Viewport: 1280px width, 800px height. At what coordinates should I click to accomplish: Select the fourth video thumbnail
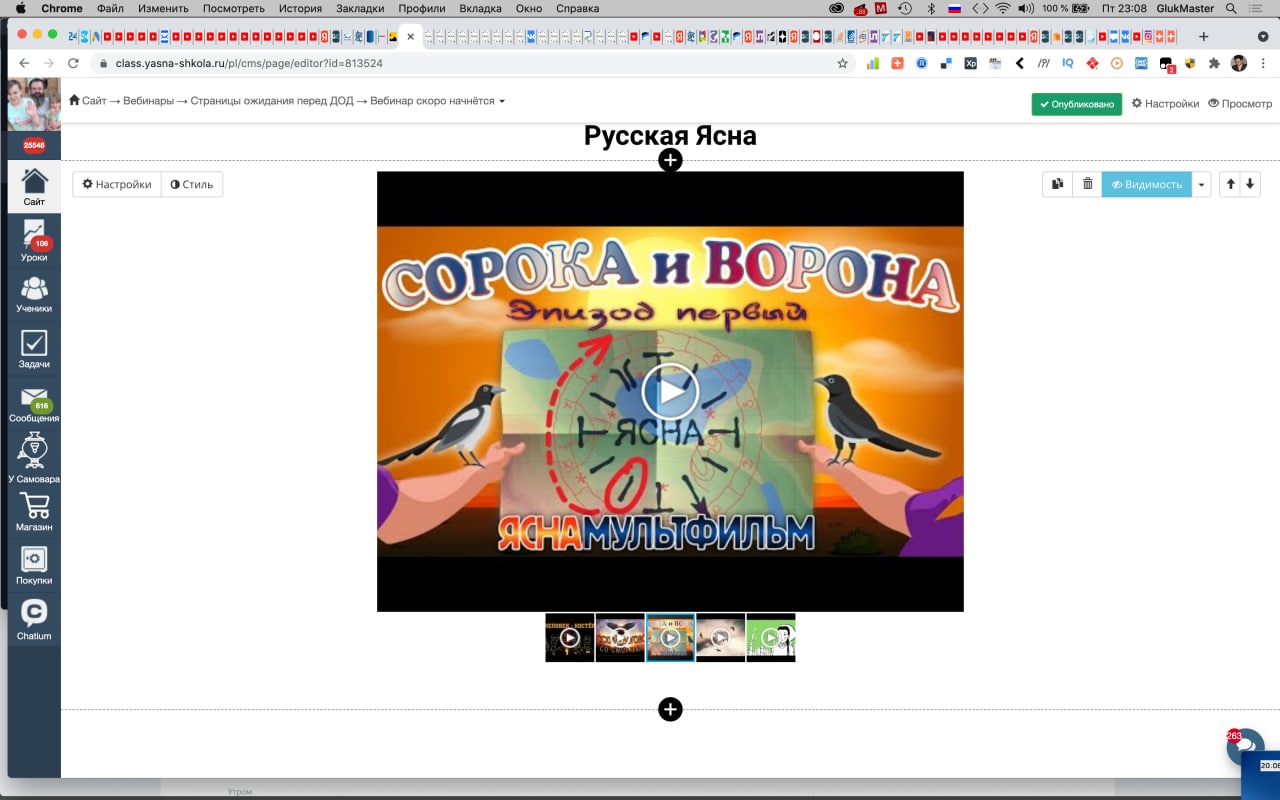click(x=720, y=637)
